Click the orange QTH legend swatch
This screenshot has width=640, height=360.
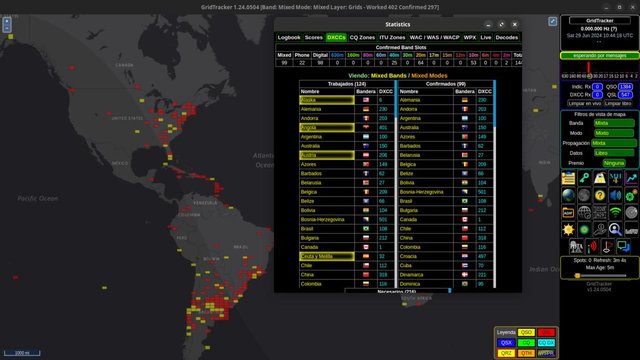[x=526, y=353]
